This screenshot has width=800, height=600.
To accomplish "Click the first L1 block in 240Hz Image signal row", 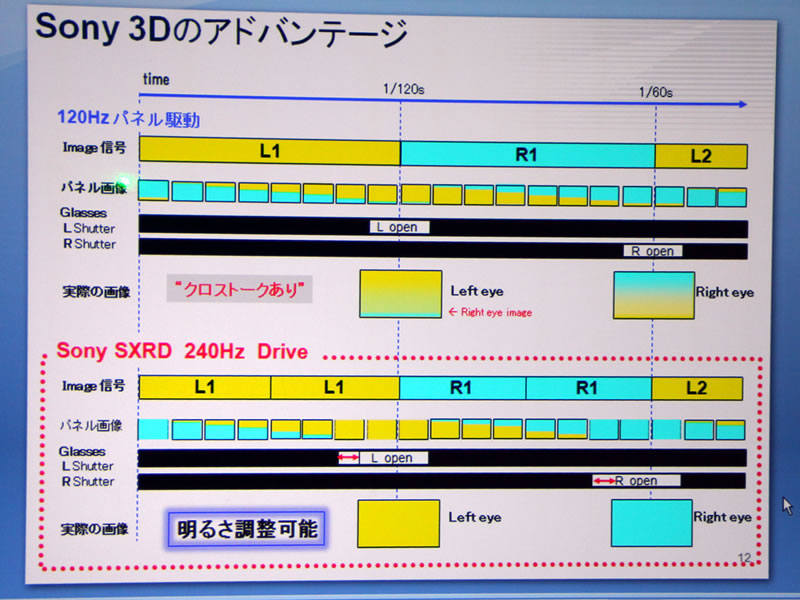I will 205,388.
